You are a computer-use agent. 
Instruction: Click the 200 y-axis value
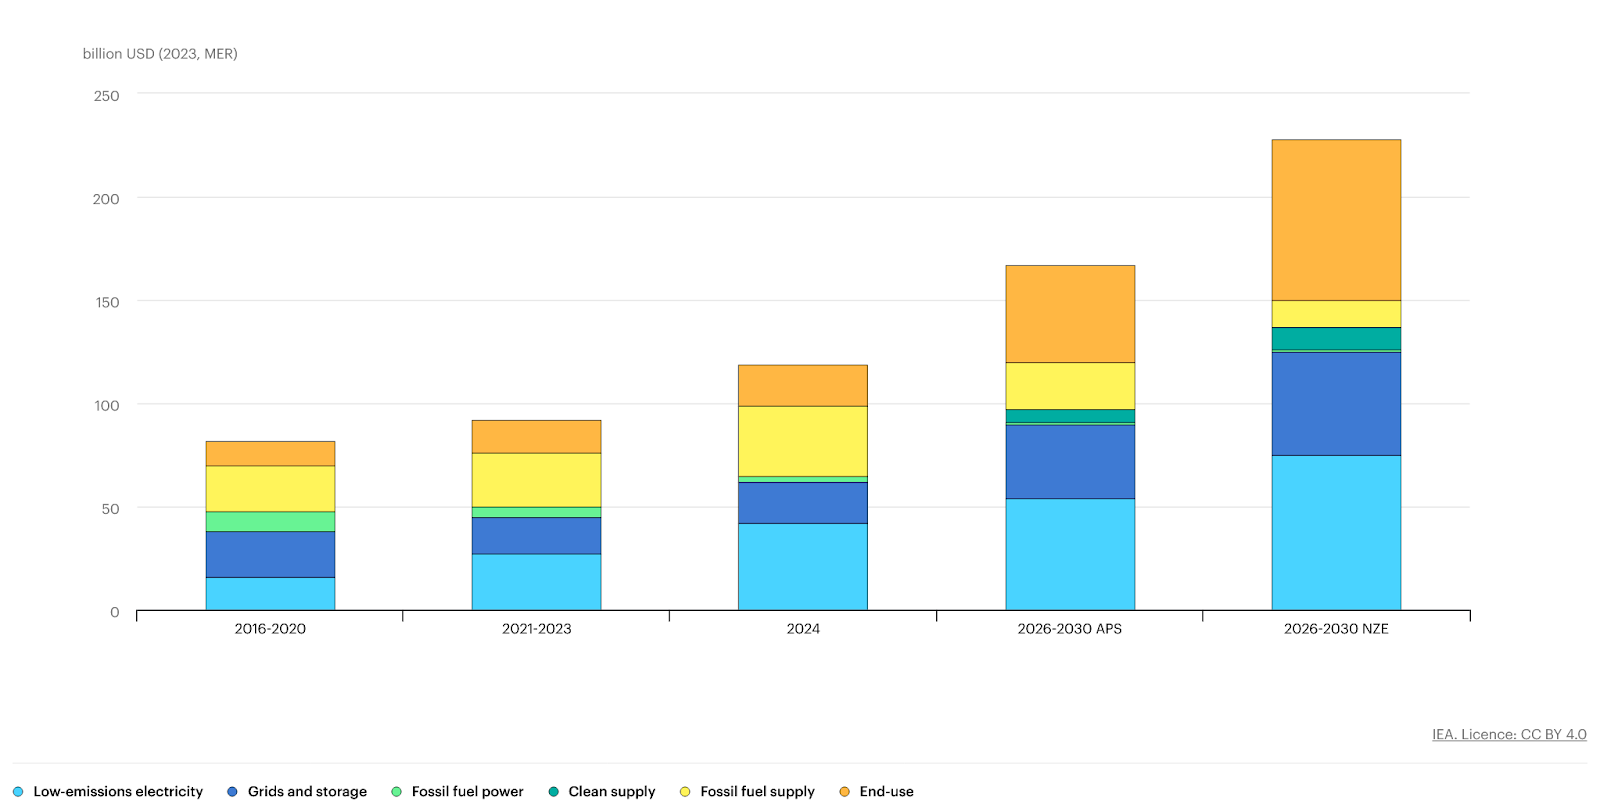coord(106,199)
